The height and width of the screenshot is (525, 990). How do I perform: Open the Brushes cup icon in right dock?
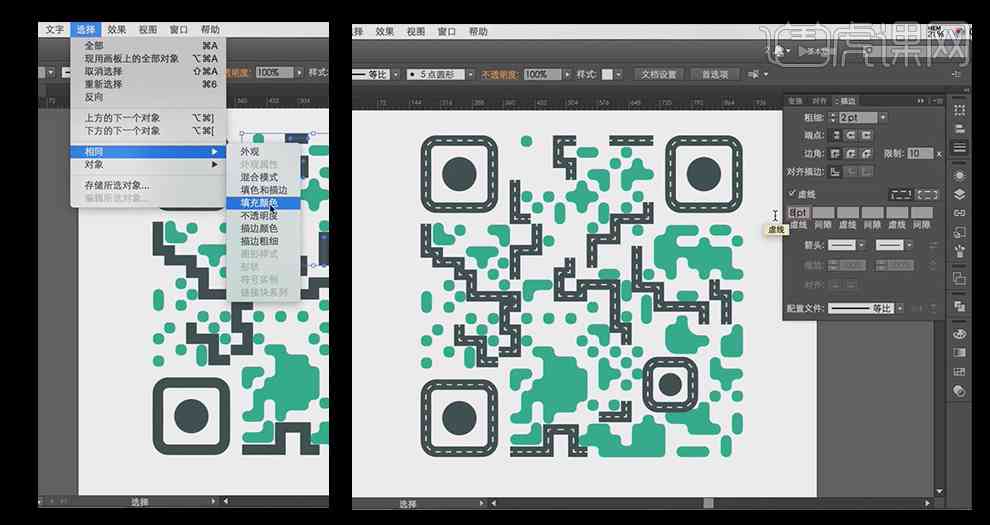pos(960,251)
